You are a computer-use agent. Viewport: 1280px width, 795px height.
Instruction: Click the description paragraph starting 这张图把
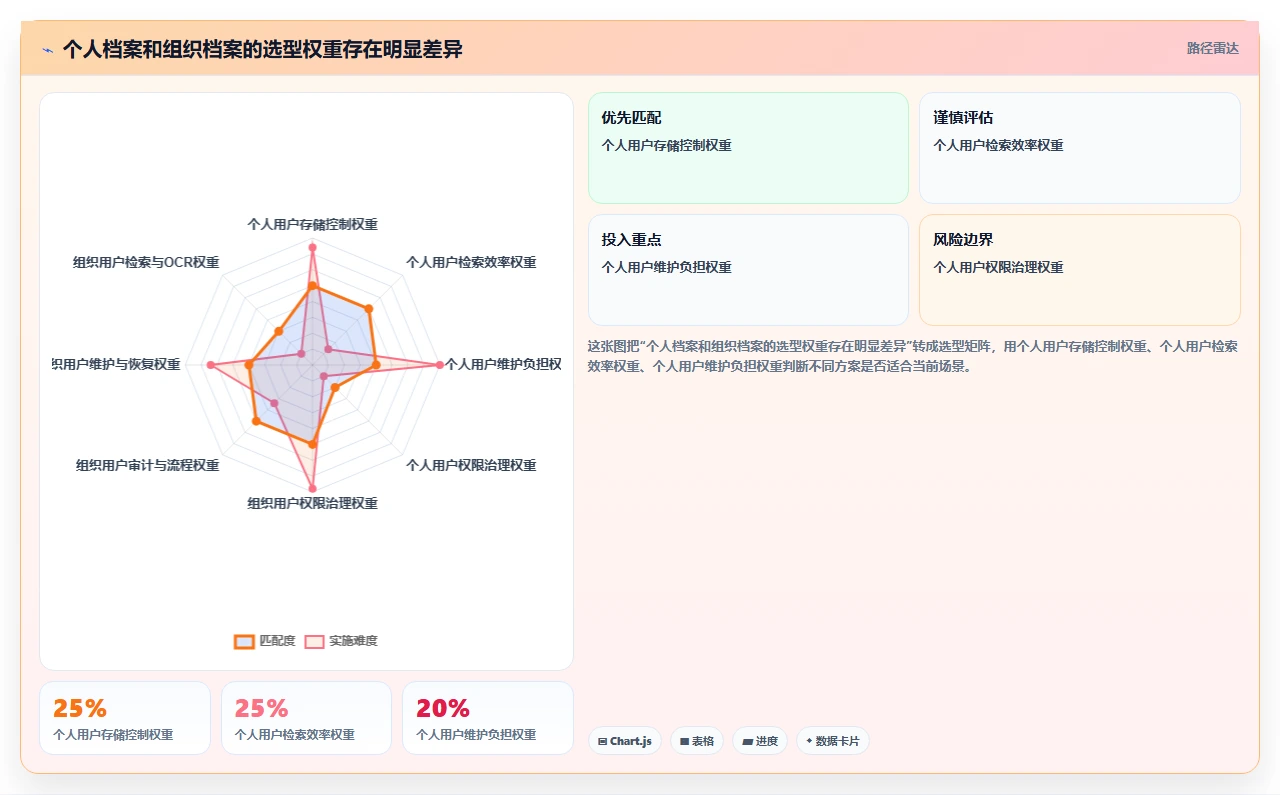(x=913, y=356)
